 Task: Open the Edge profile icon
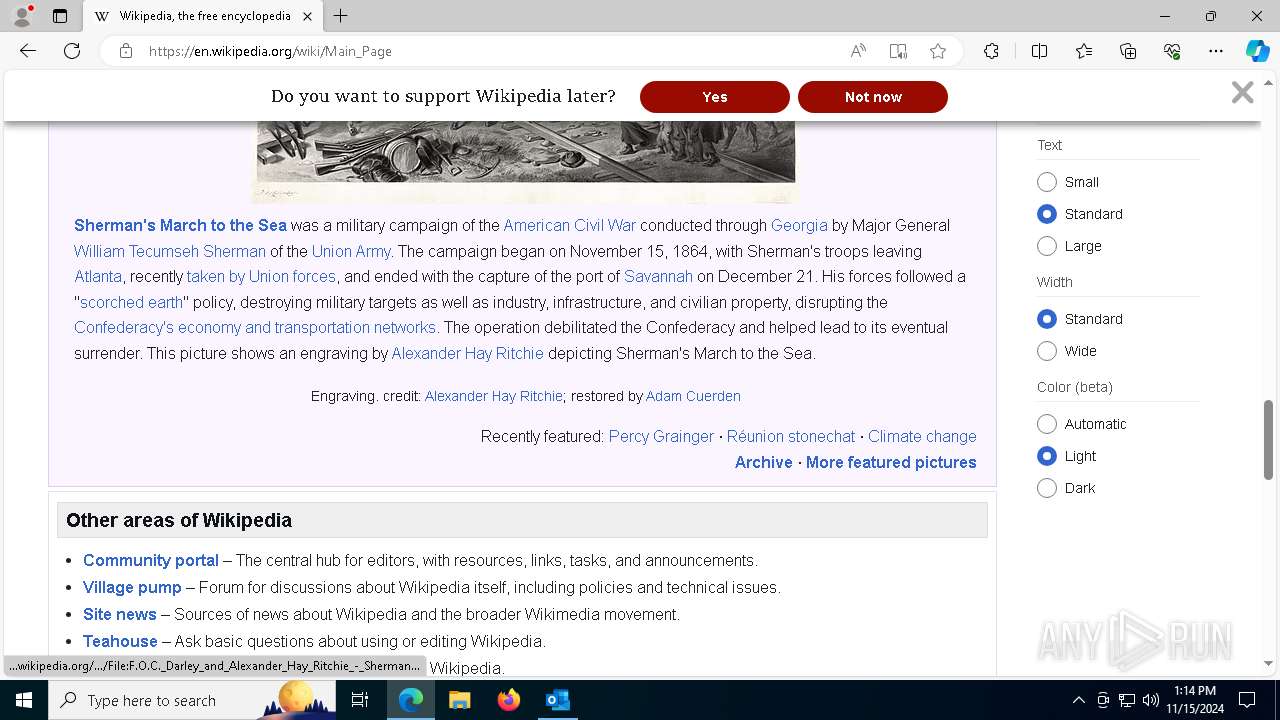coord(21,16)
